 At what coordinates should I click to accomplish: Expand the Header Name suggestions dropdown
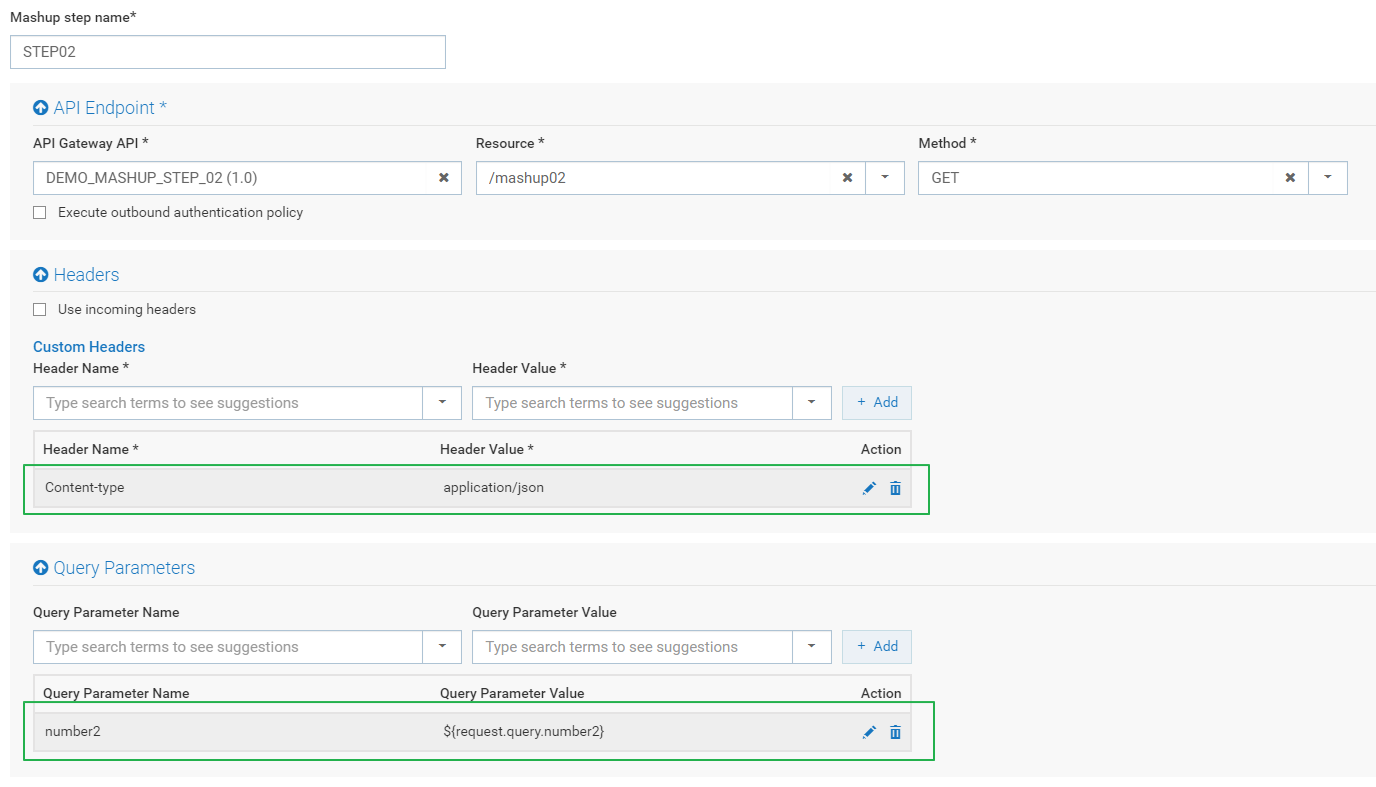tap(442, 403)
